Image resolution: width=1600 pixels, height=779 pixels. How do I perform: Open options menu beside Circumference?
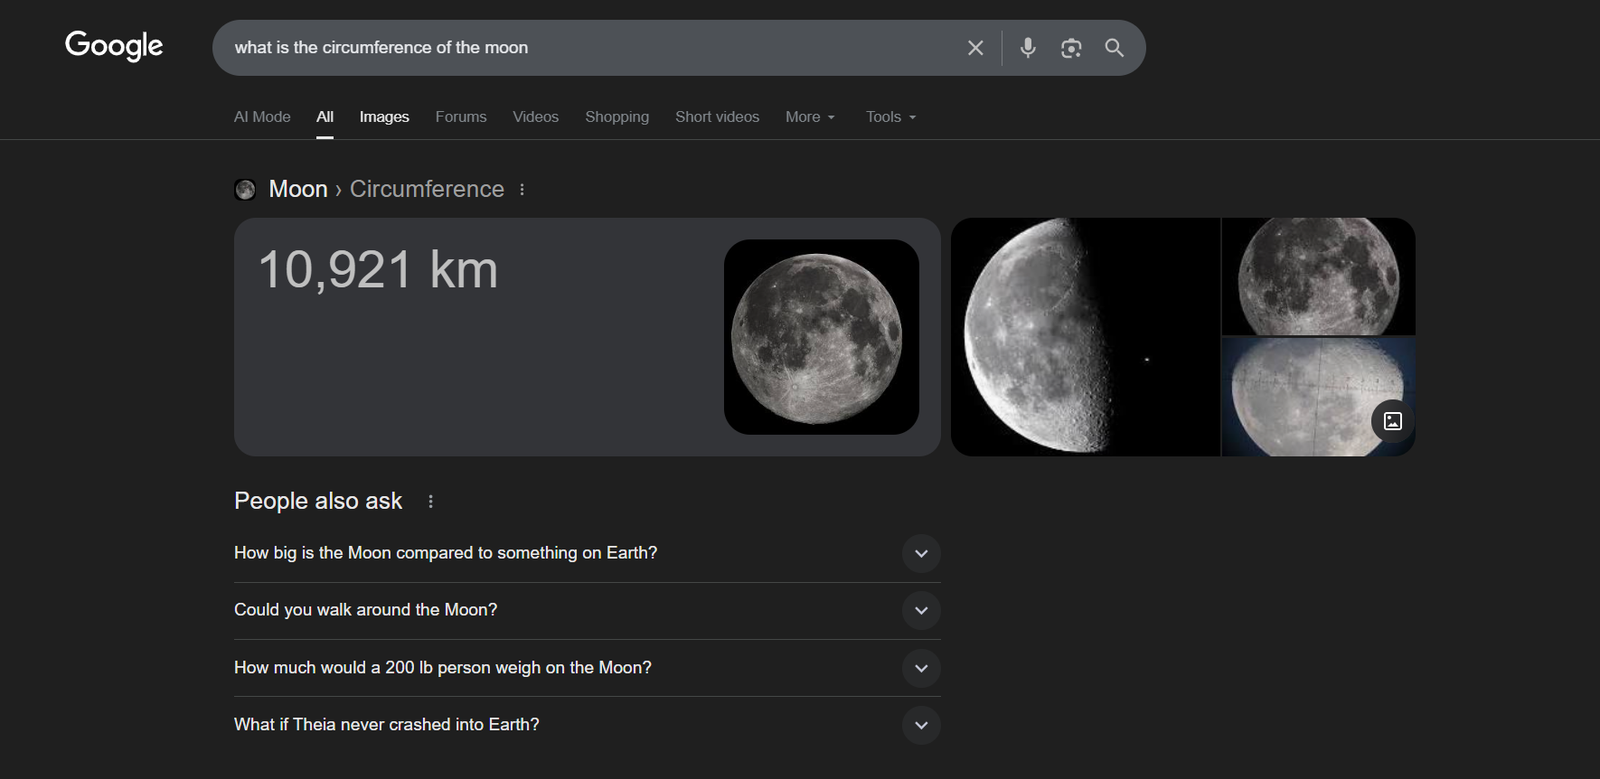(522, 189)
